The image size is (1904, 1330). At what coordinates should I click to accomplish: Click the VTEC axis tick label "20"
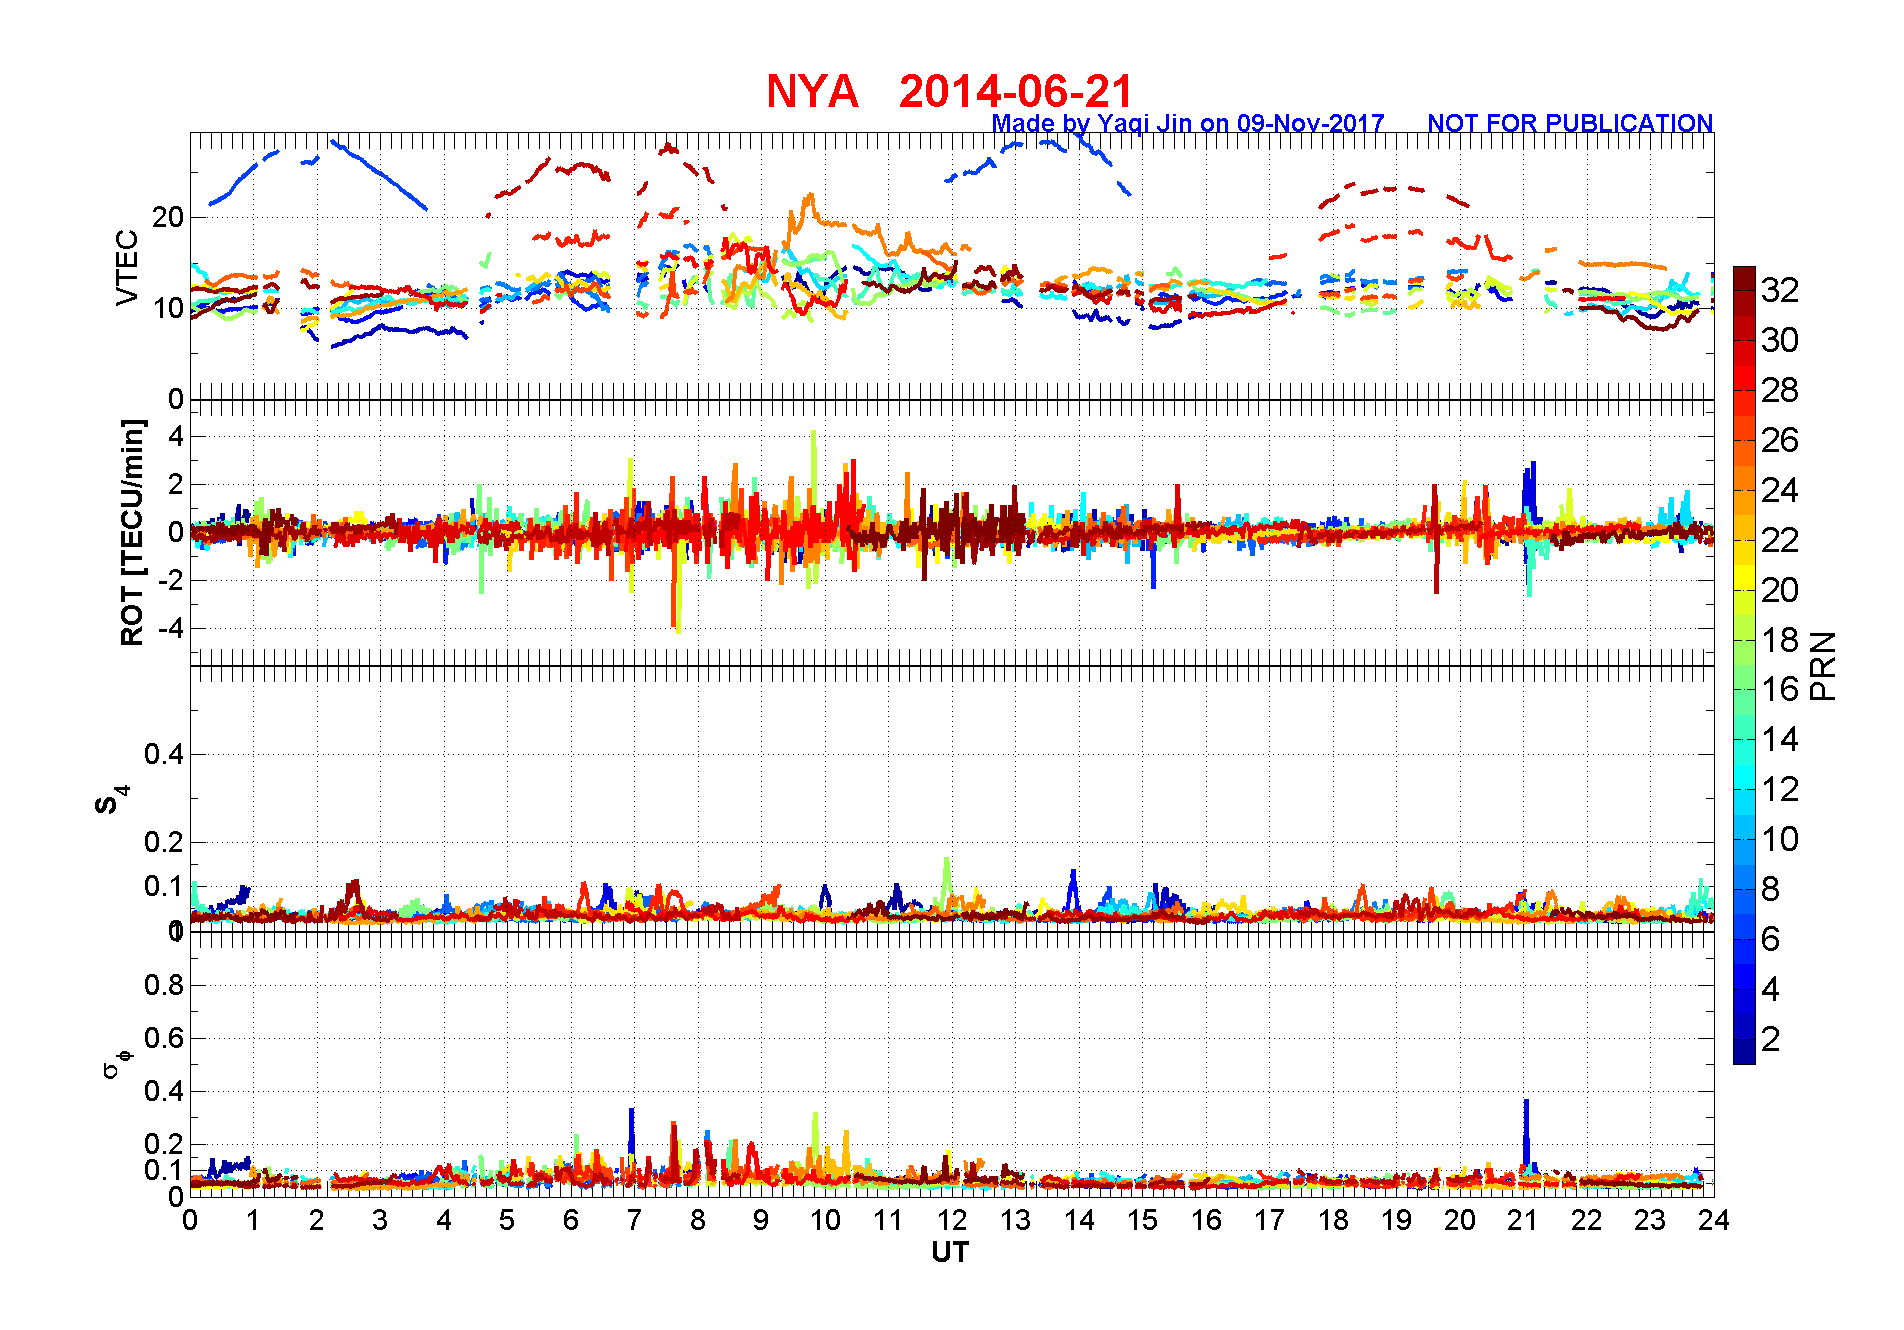(168, 217)
